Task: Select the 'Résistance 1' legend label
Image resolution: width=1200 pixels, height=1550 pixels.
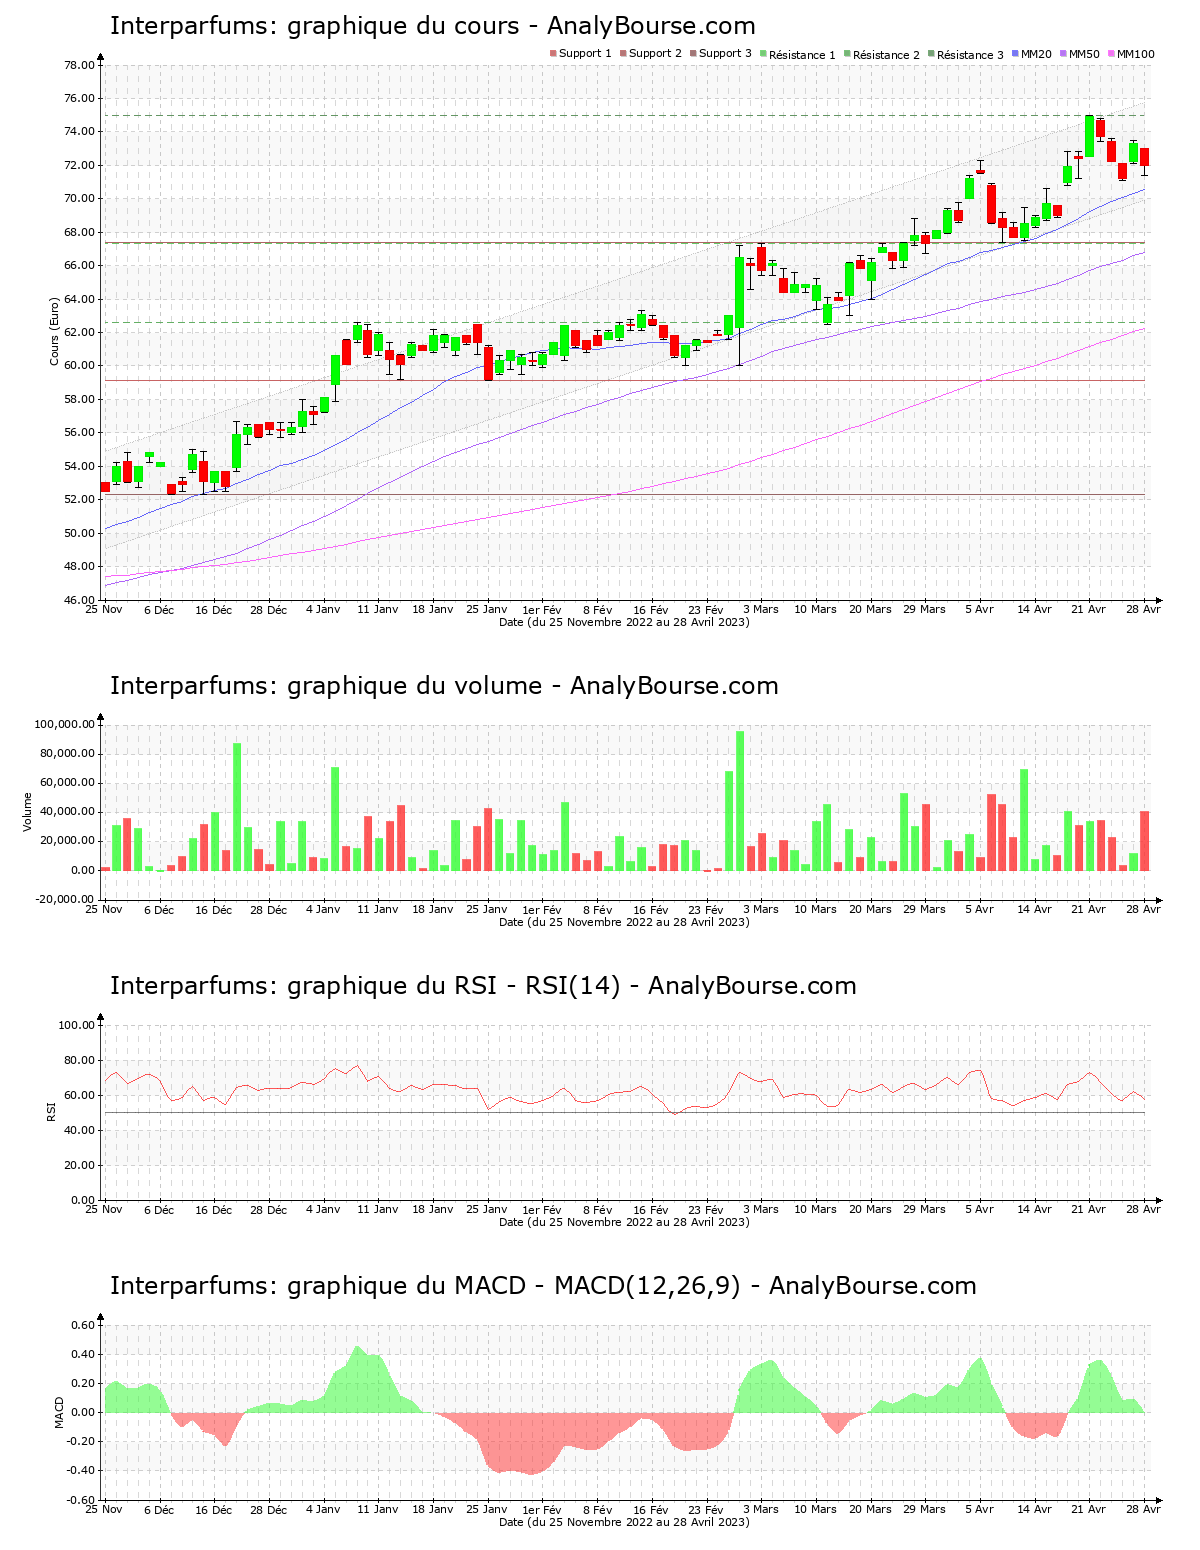Action: pos(802,54)
